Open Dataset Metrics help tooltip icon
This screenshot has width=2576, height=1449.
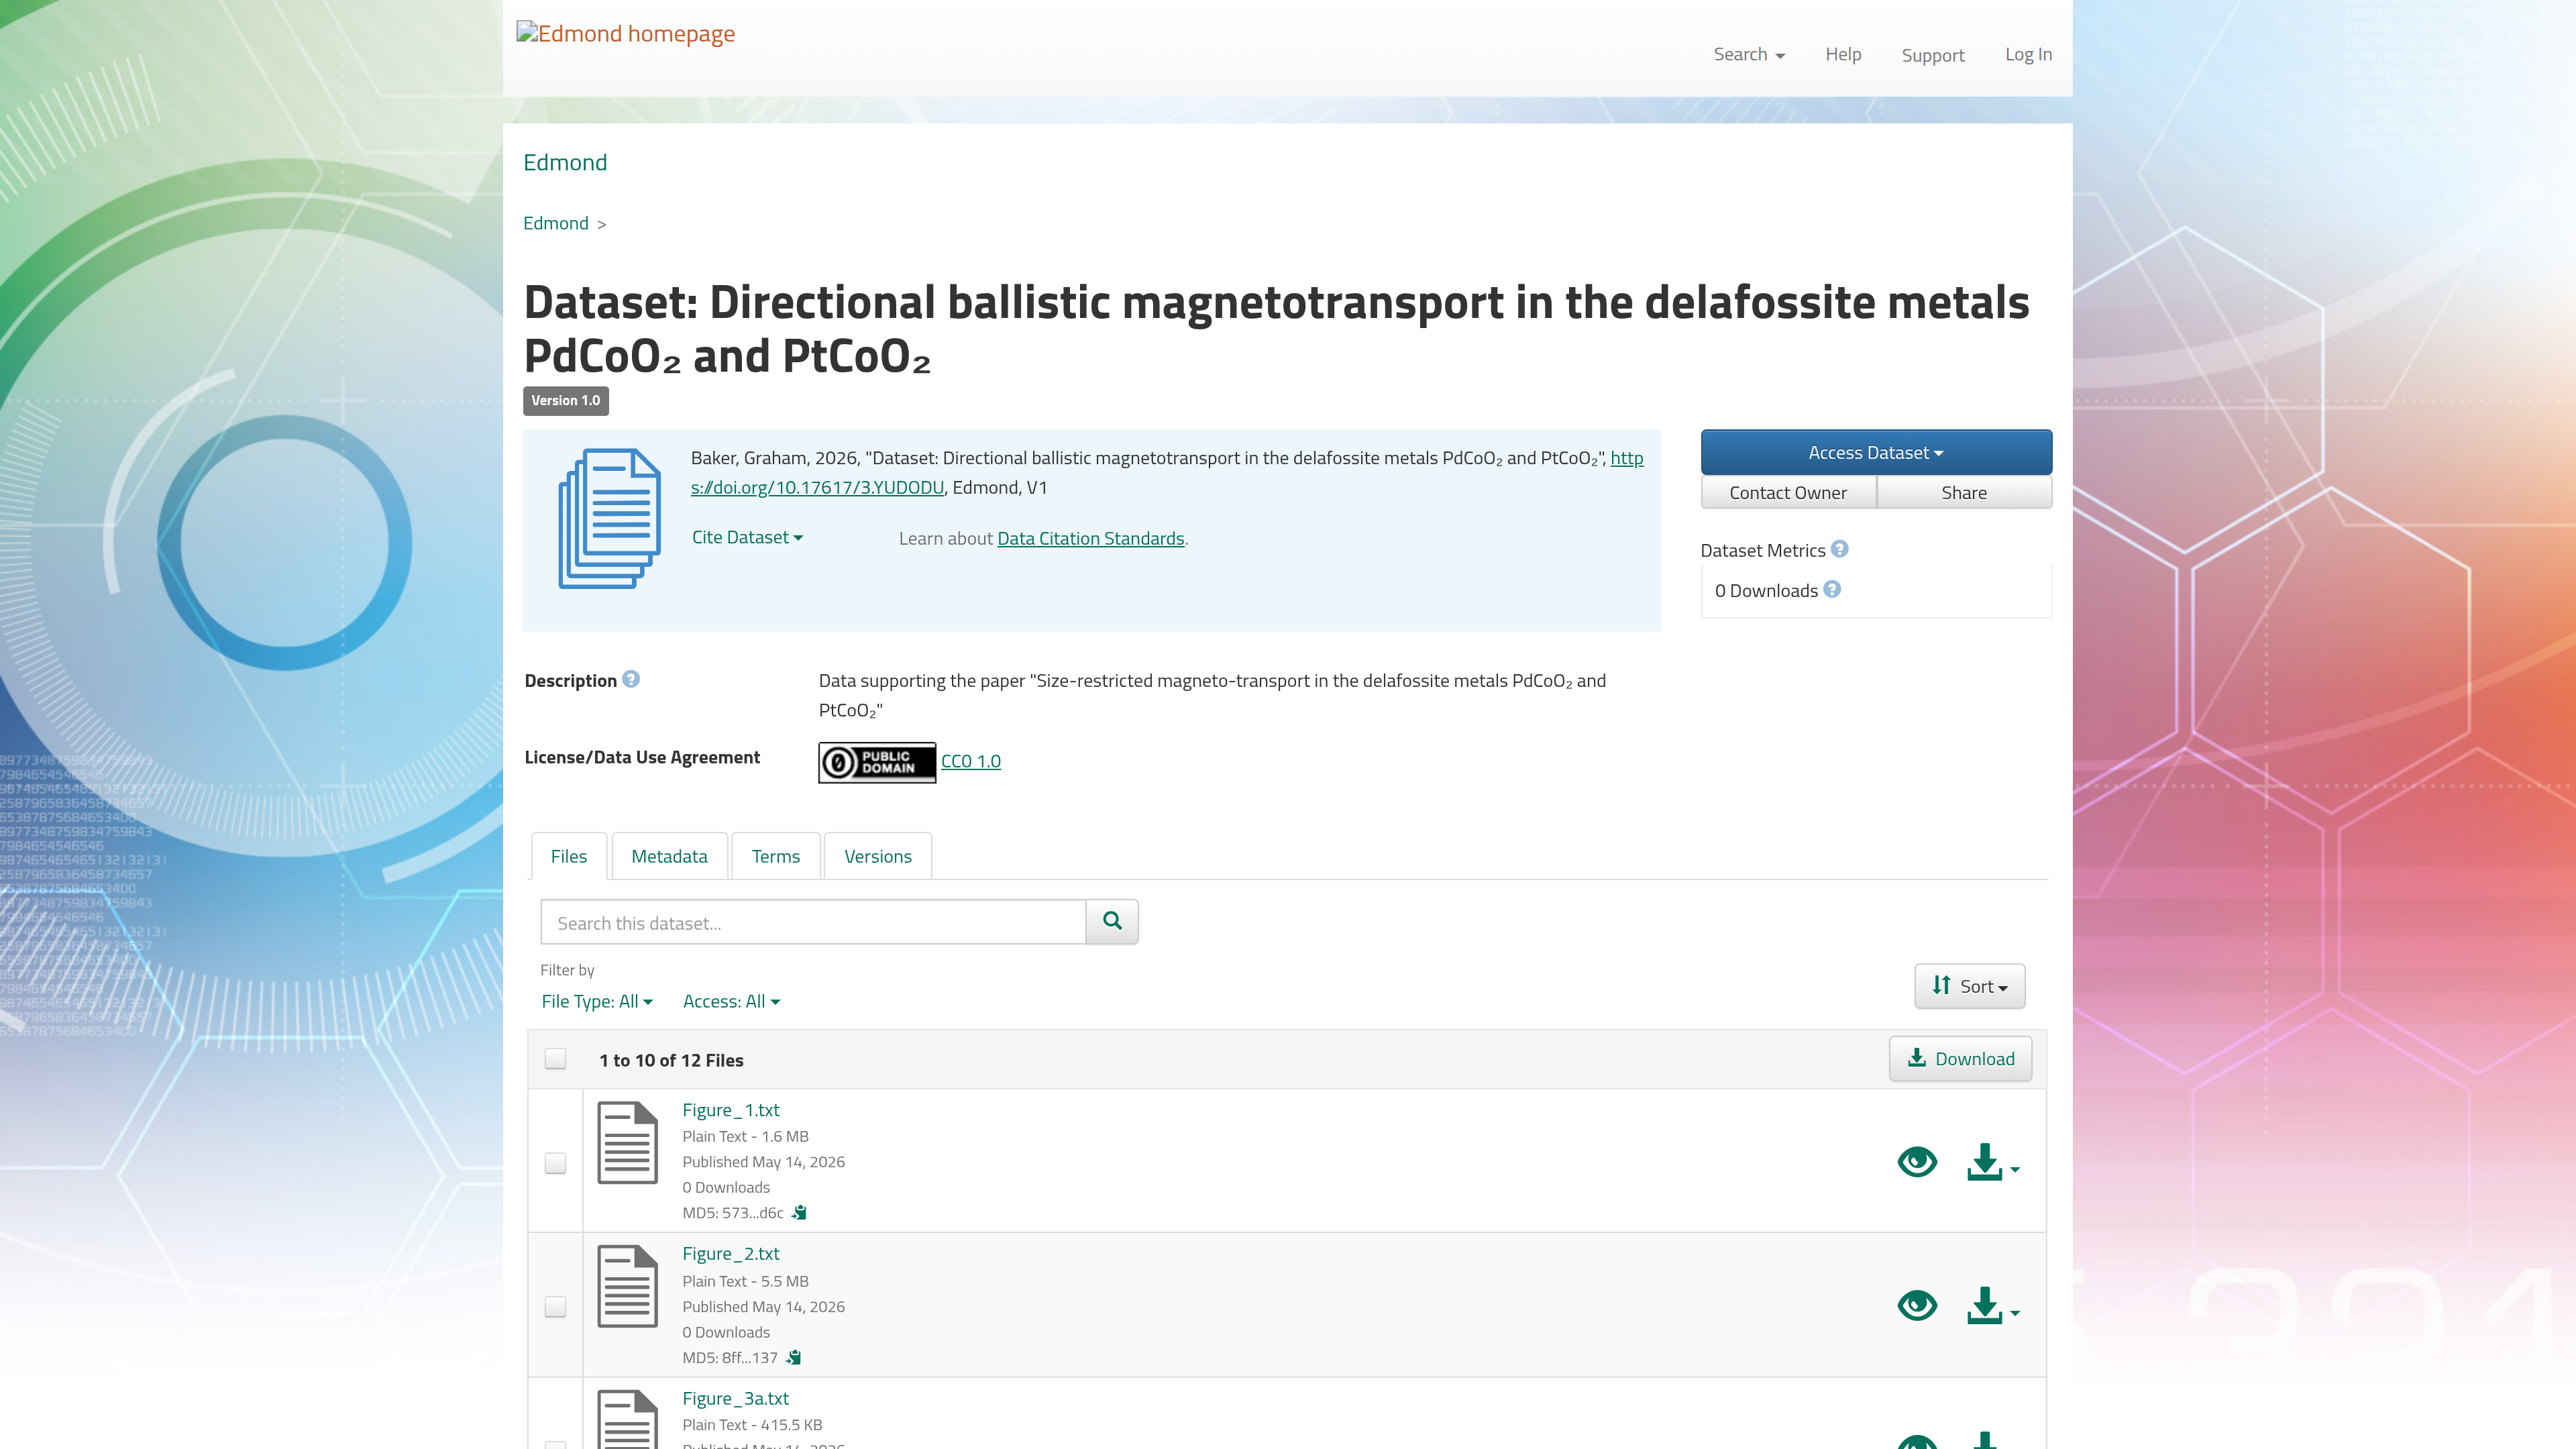[1839, 549]
